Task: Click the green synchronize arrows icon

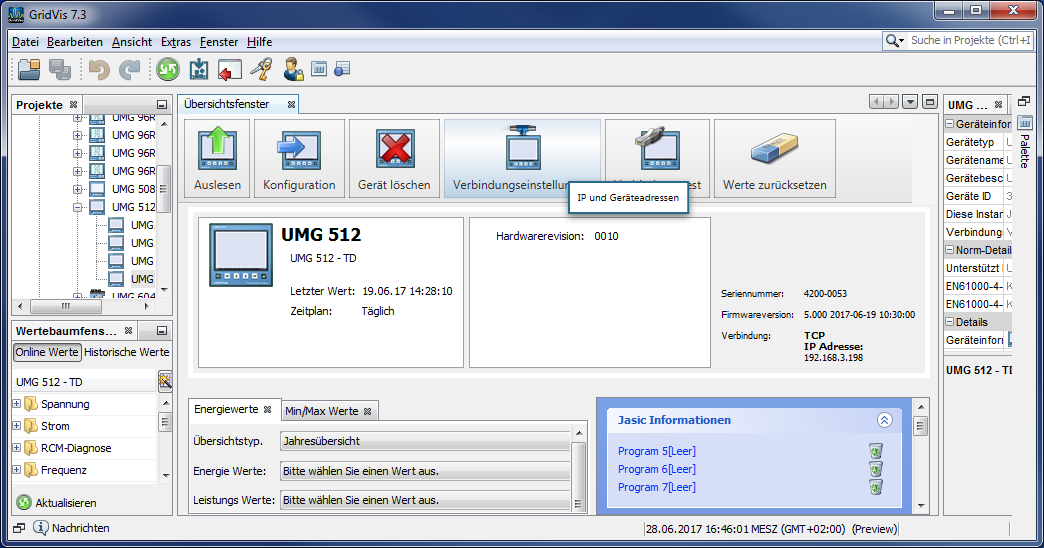Action: (x=168, y=69)
